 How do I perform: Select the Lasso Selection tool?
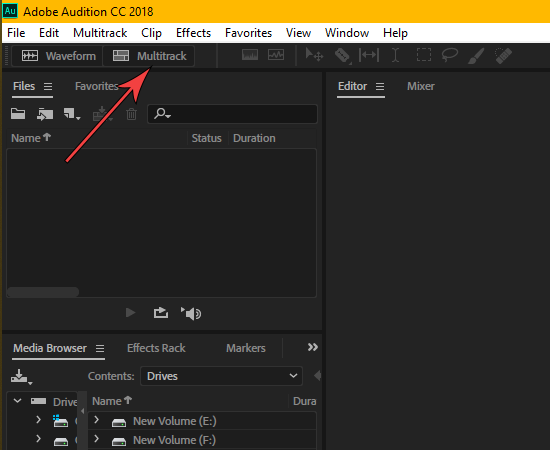point(449,55)
